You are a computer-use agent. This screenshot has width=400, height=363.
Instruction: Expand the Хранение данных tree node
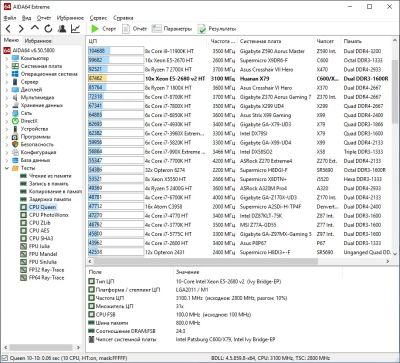pos(7,105)
